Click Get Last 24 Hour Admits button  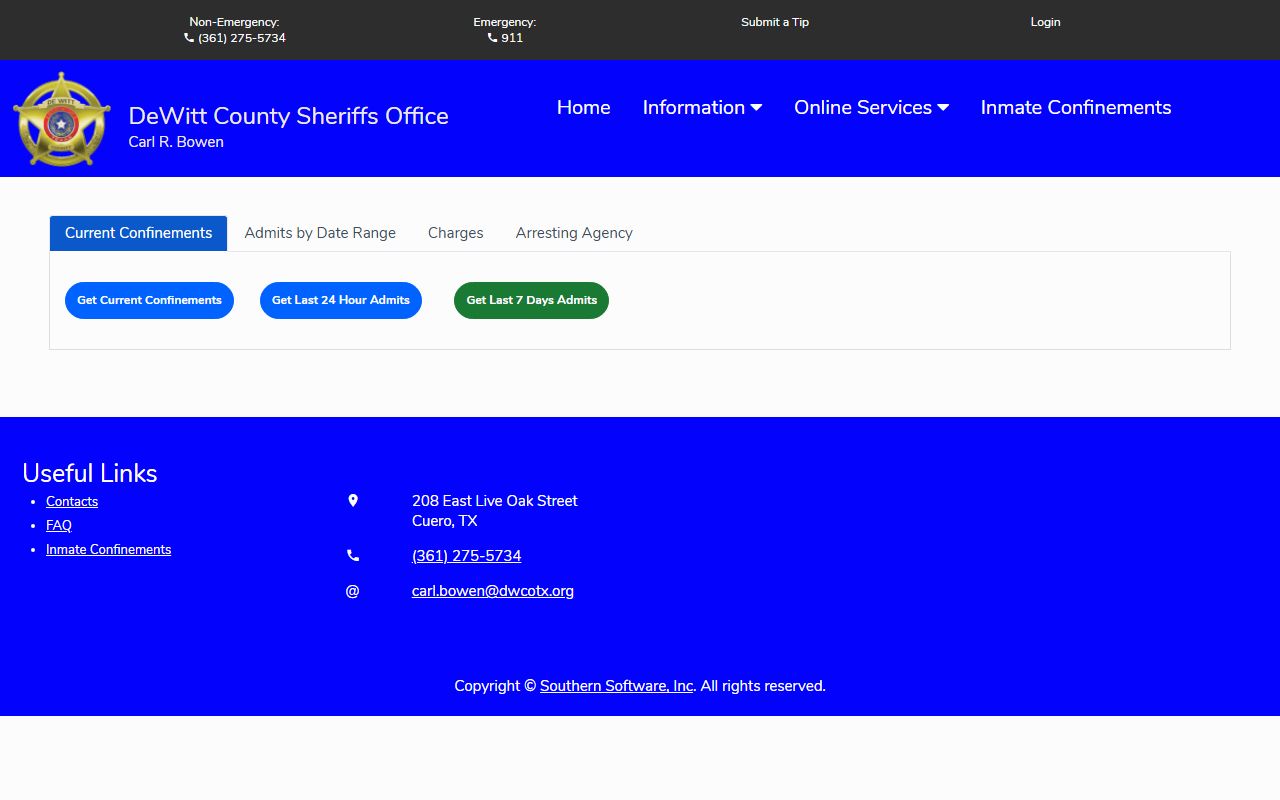[x=341, y=300]
